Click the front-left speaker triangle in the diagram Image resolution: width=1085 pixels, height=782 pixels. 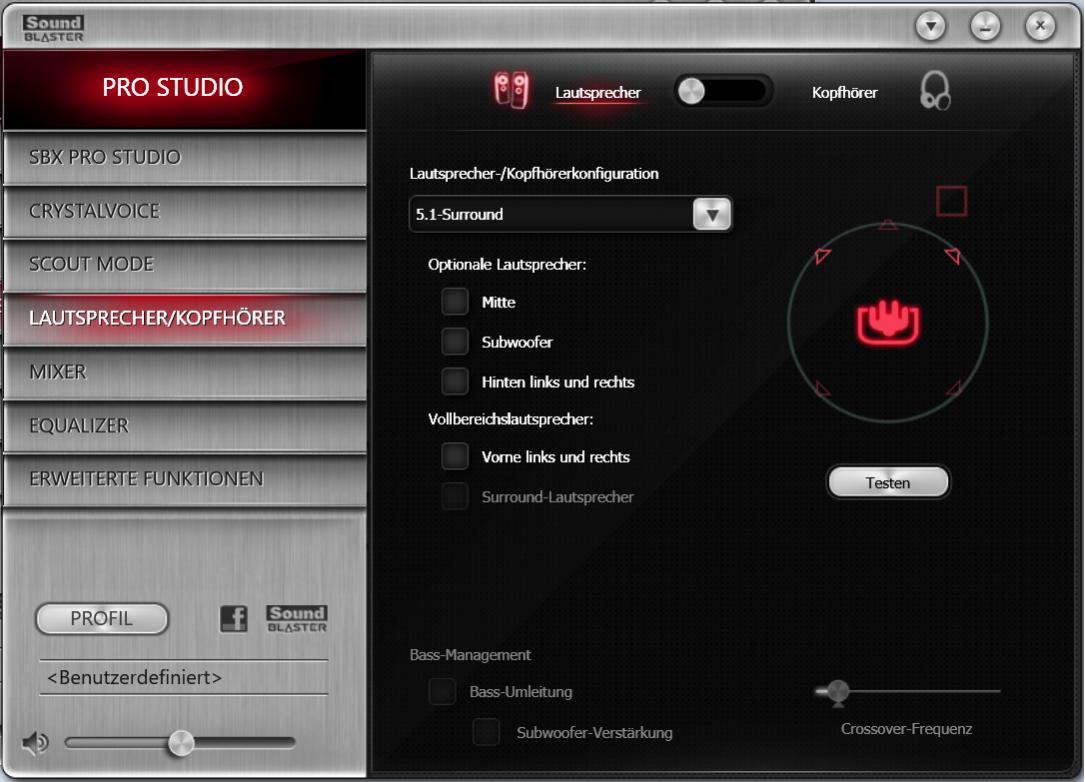pyautogui.click(x=822, y=256)
